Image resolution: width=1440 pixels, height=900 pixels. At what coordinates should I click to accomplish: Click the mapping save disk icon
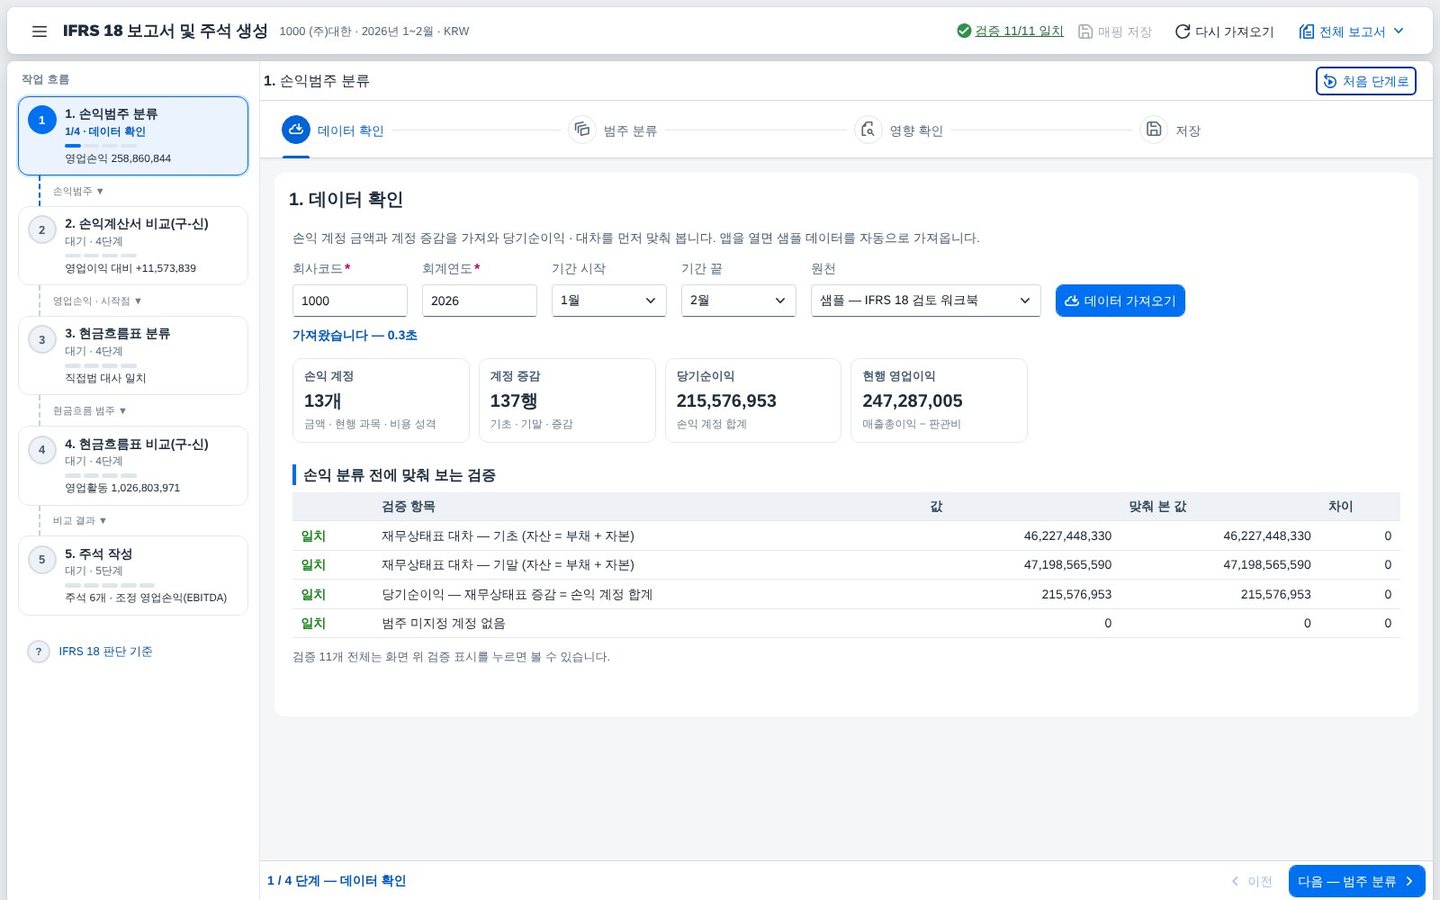click(1085, 31)
